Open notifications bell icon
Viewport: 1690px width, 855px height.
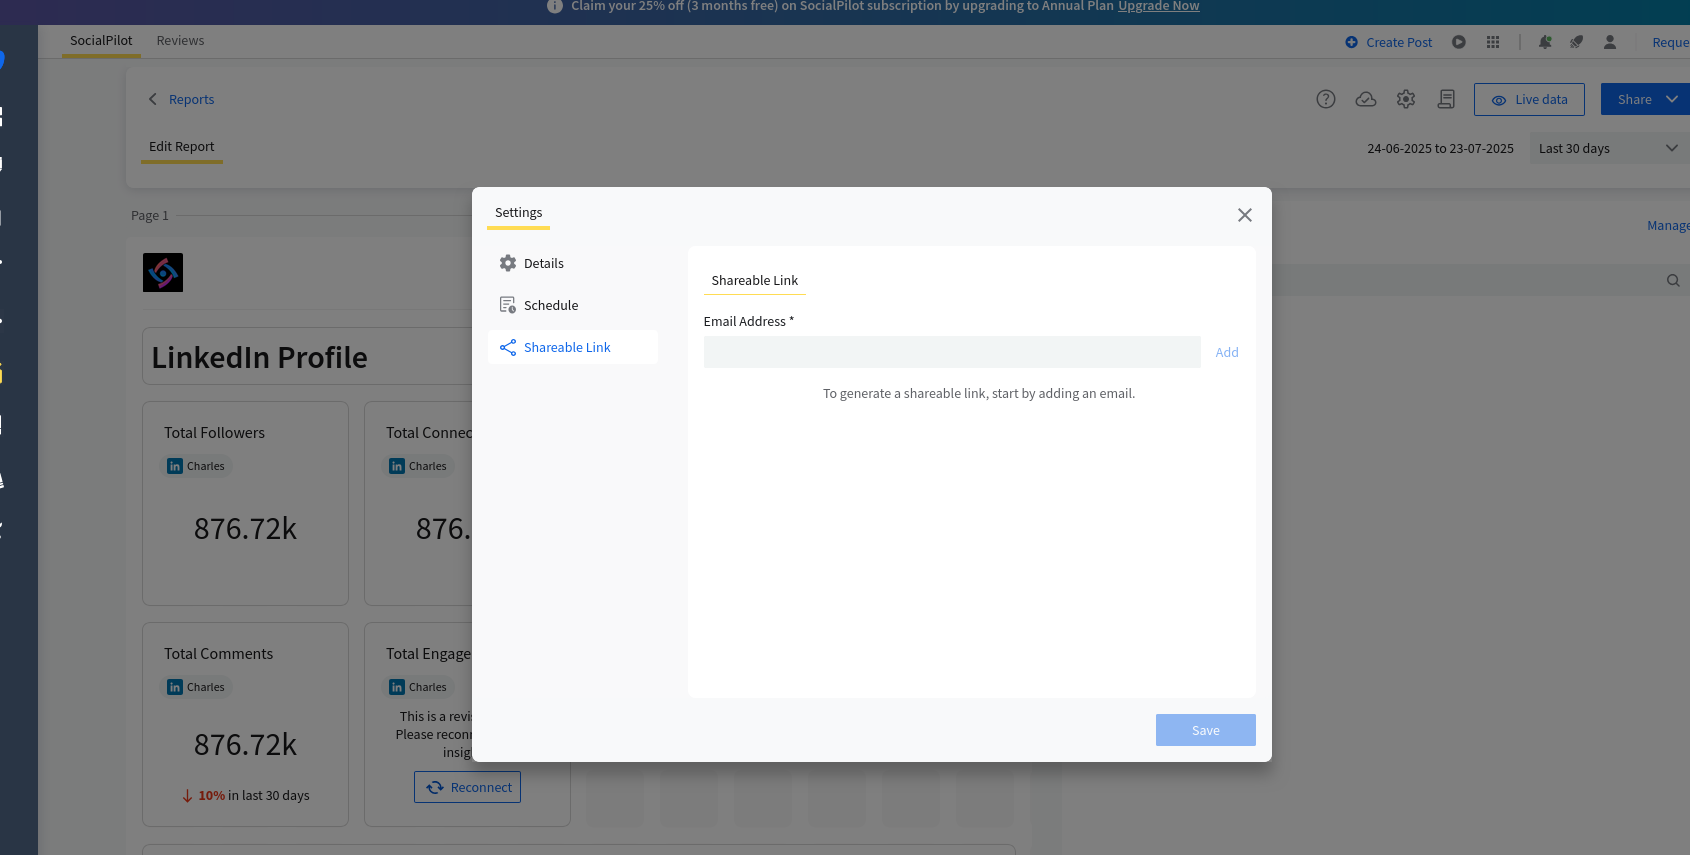point(1545,42)
